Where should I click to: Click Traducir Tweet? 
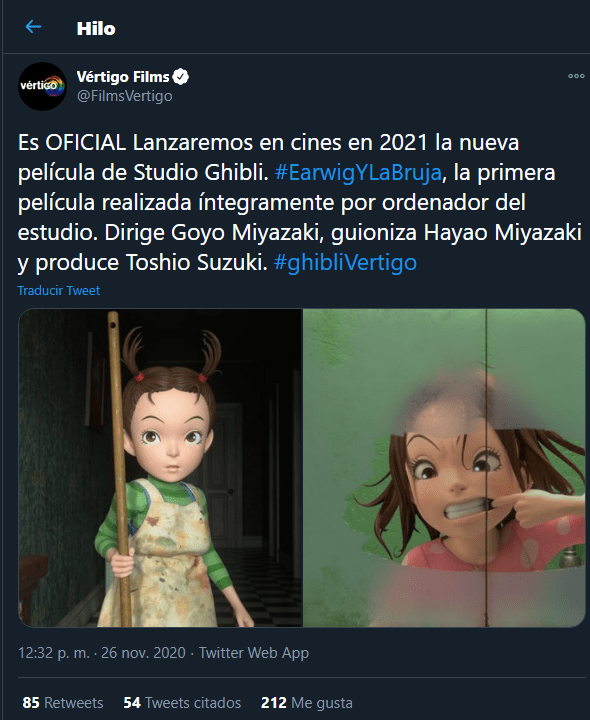coord(59,291)
